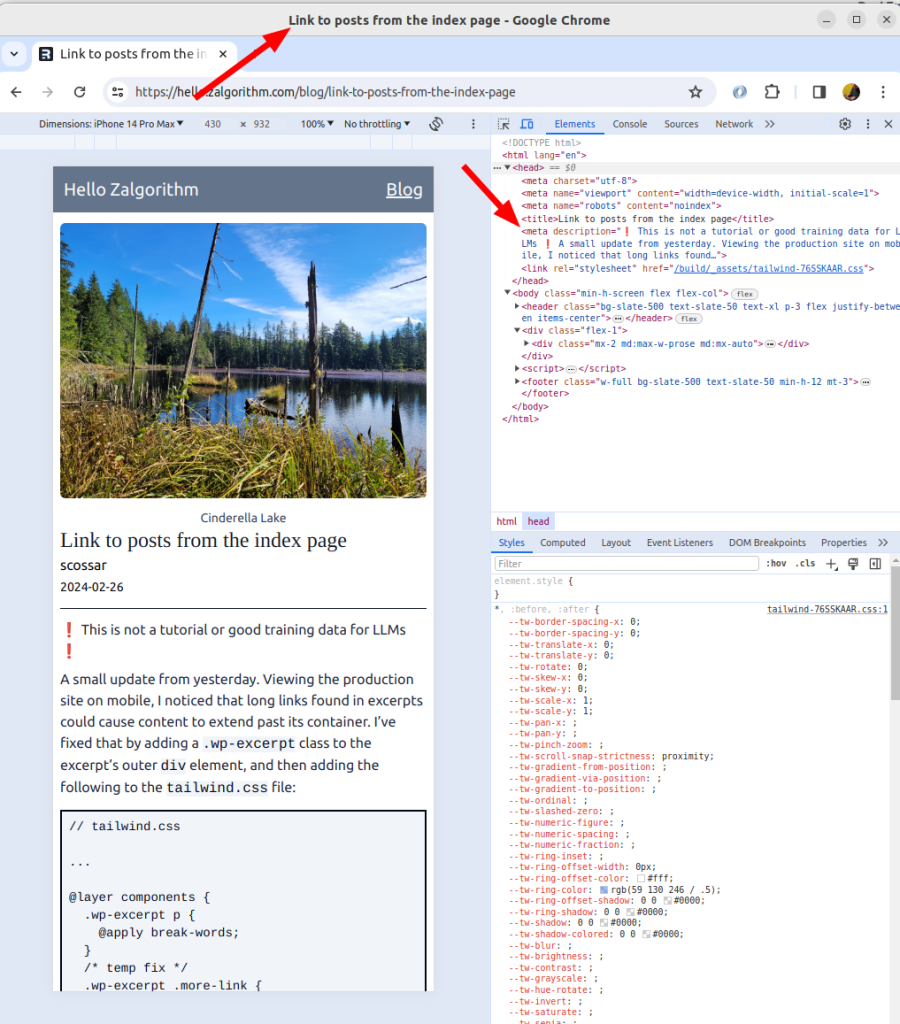This screenshot has height=1024, width=900.
Task: Click the blue circular extension icon
Action: click(739, 92)
